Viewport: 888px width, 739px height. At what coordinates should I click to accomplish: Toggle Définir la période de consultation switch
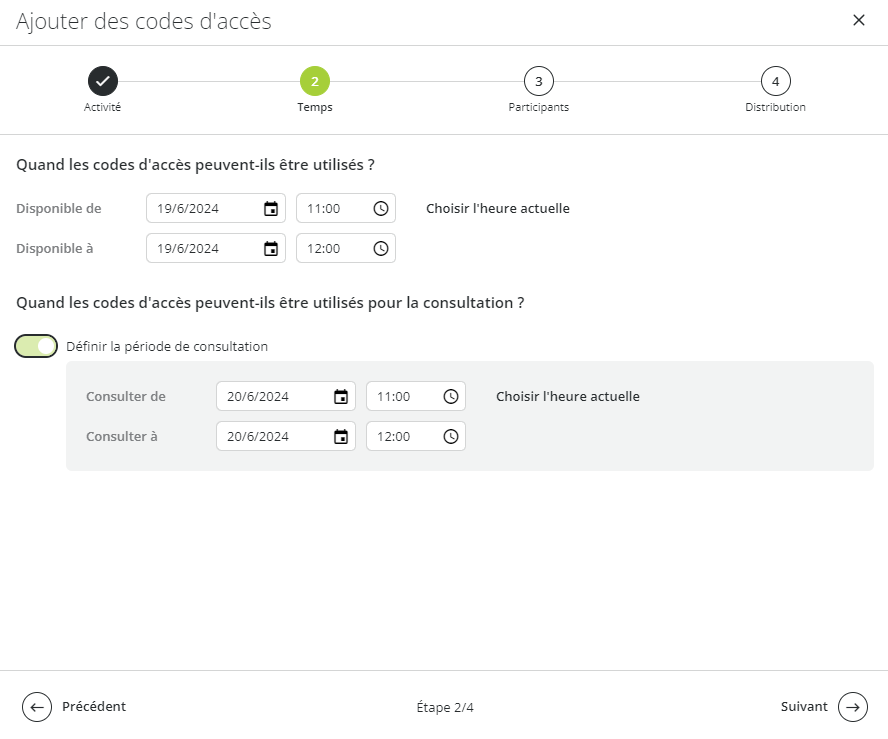point(36,346)
